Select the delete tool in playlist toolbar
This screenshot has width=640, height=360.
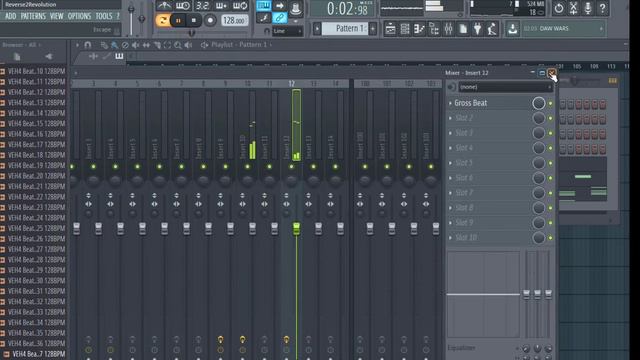coord(125,45)
